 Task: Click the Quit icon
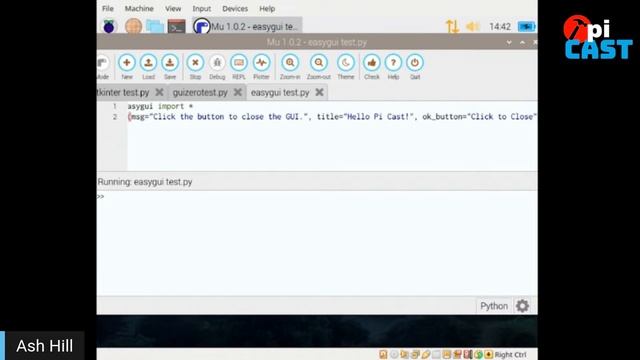point(415,63)
